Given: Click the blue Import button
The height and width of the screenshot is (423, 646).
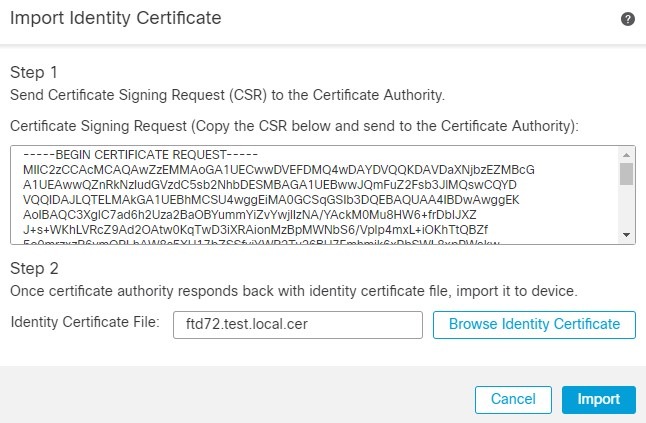Looking at the screenshot, I should [x=598, y=398].
